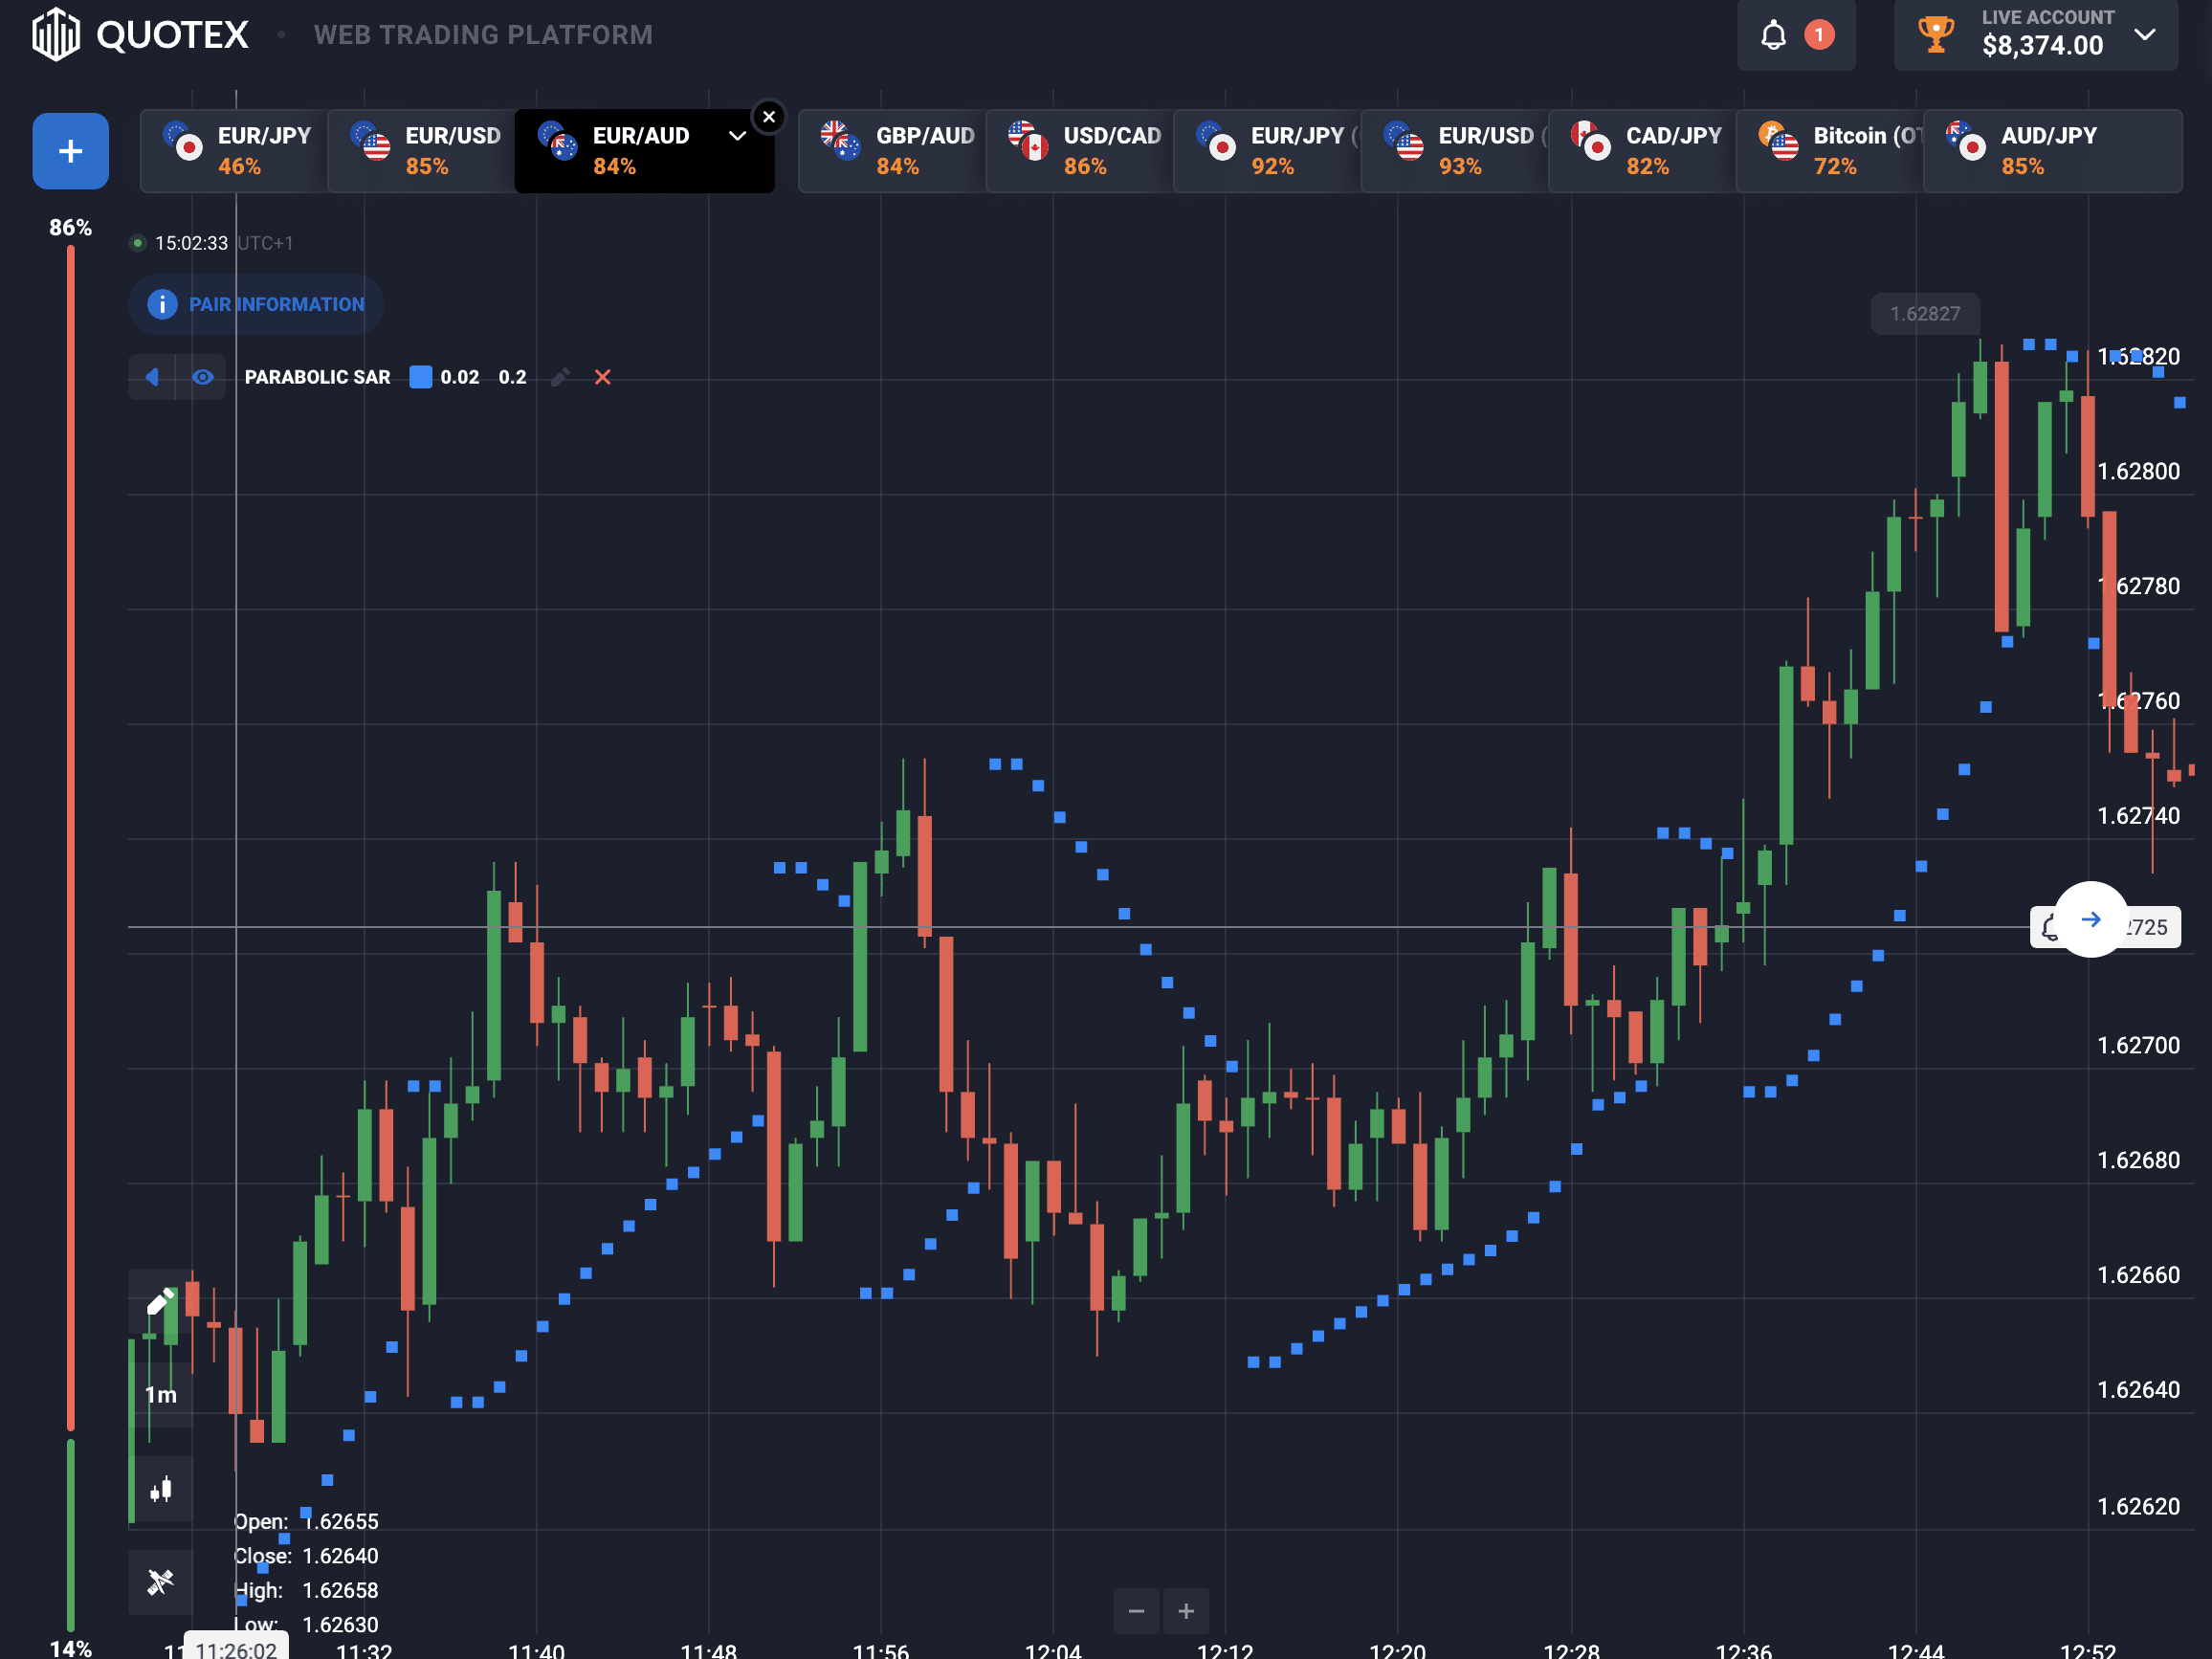Open drawing tools pencil icon
Image resolution: width=2212 pixels, height=1659 pixels.
tap(160, 1302)
